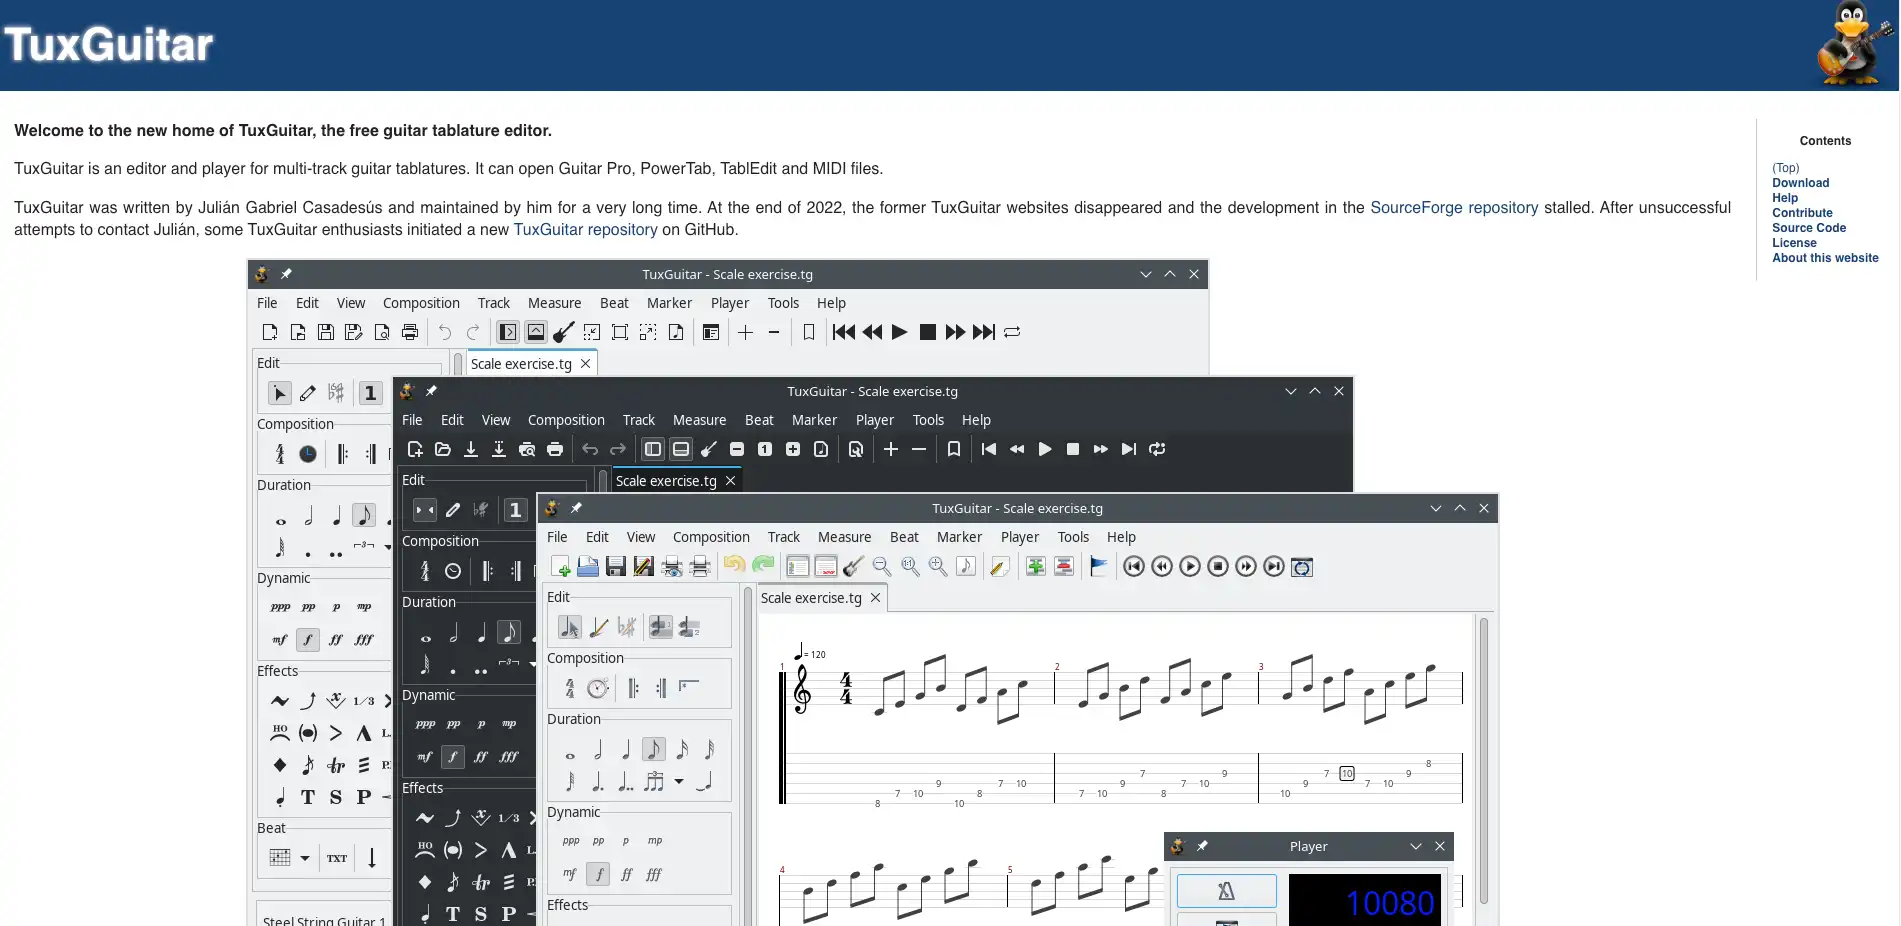The height and width of the screenshot is (926, 1901).
Task: Click Tapping T effect in back window
Action: [308, 797]
